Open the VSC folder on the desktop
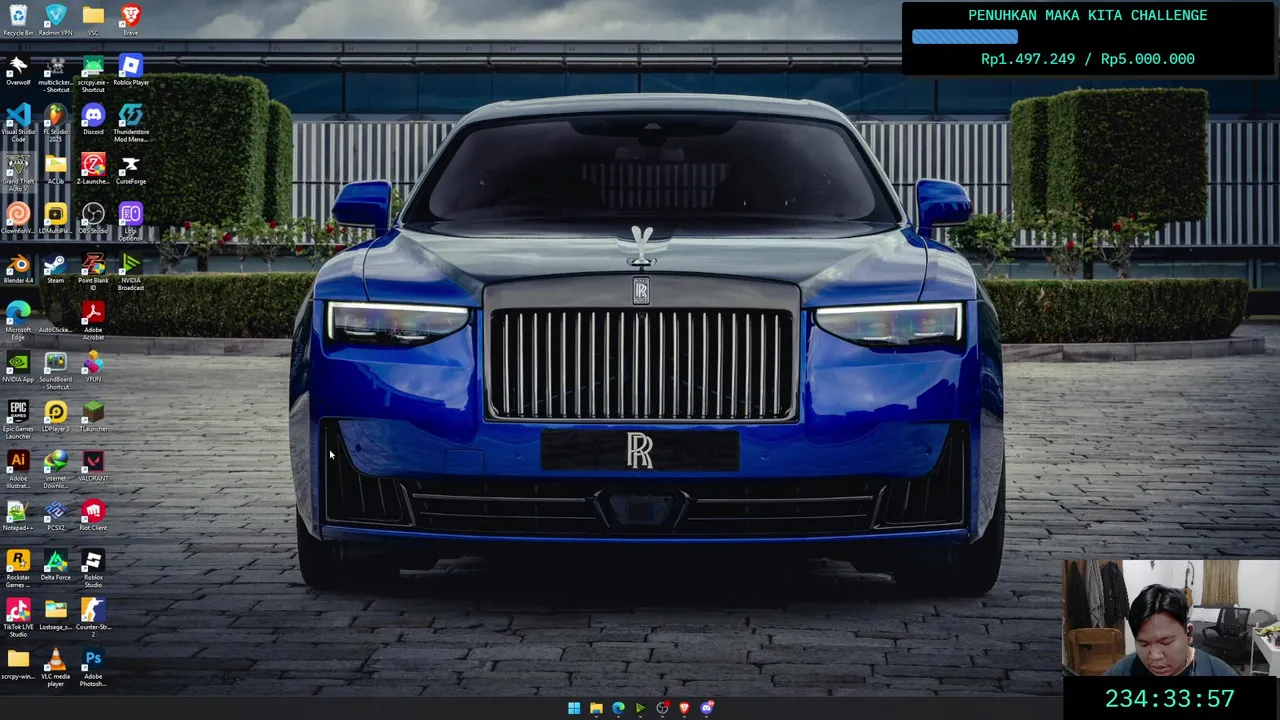The width and height of the screenshot is (1280, 720). (x=93, y=20)
